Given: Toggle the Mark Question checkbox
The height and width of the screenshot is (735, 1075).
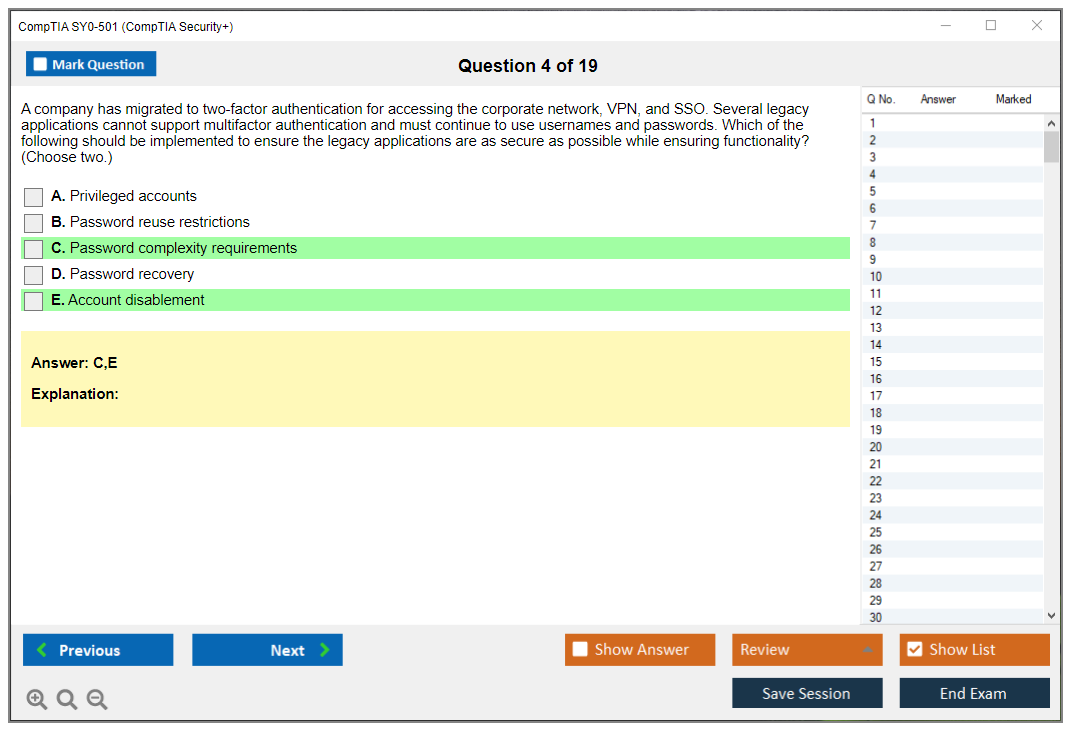Looking at the screenshot, I should (x=41, y=65).
